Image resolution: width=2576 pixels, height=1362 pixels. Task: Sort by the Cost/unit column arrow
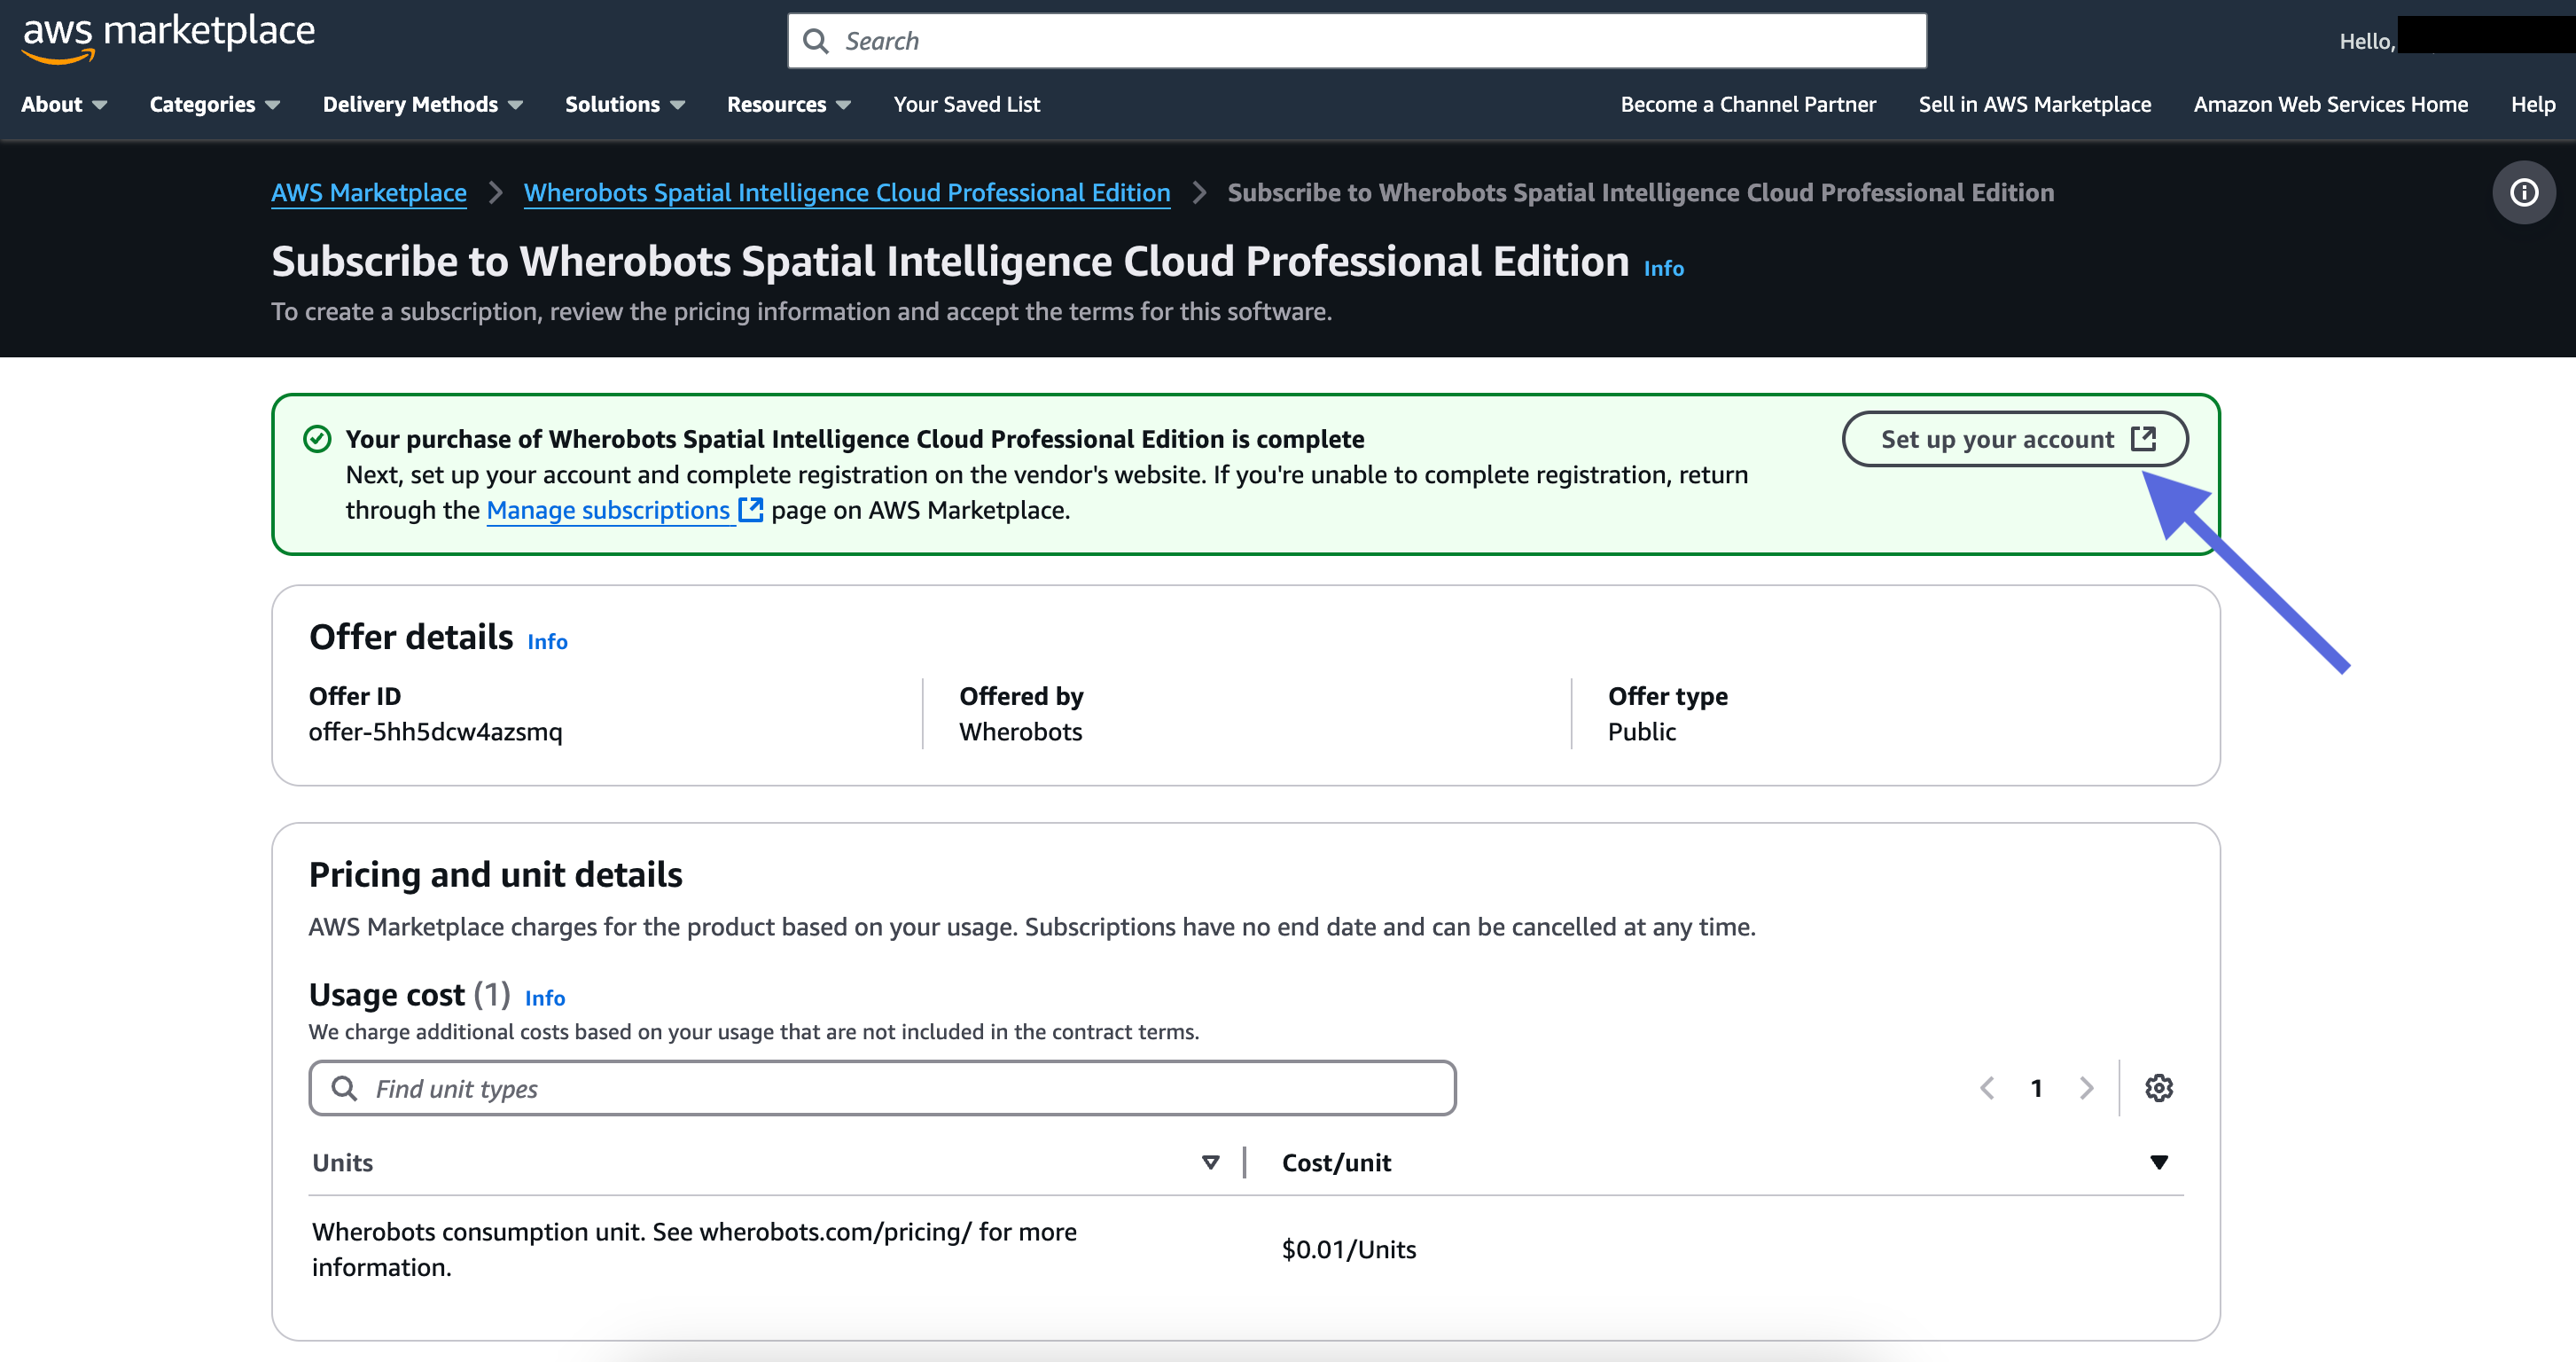tap(2158, 1162)
